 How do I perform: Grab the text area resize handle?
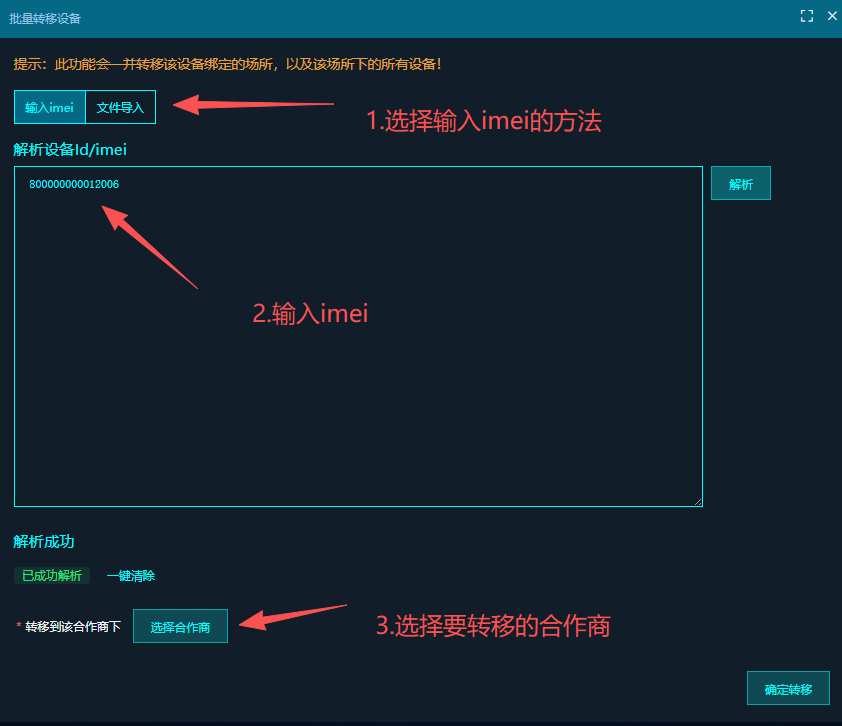698,502
